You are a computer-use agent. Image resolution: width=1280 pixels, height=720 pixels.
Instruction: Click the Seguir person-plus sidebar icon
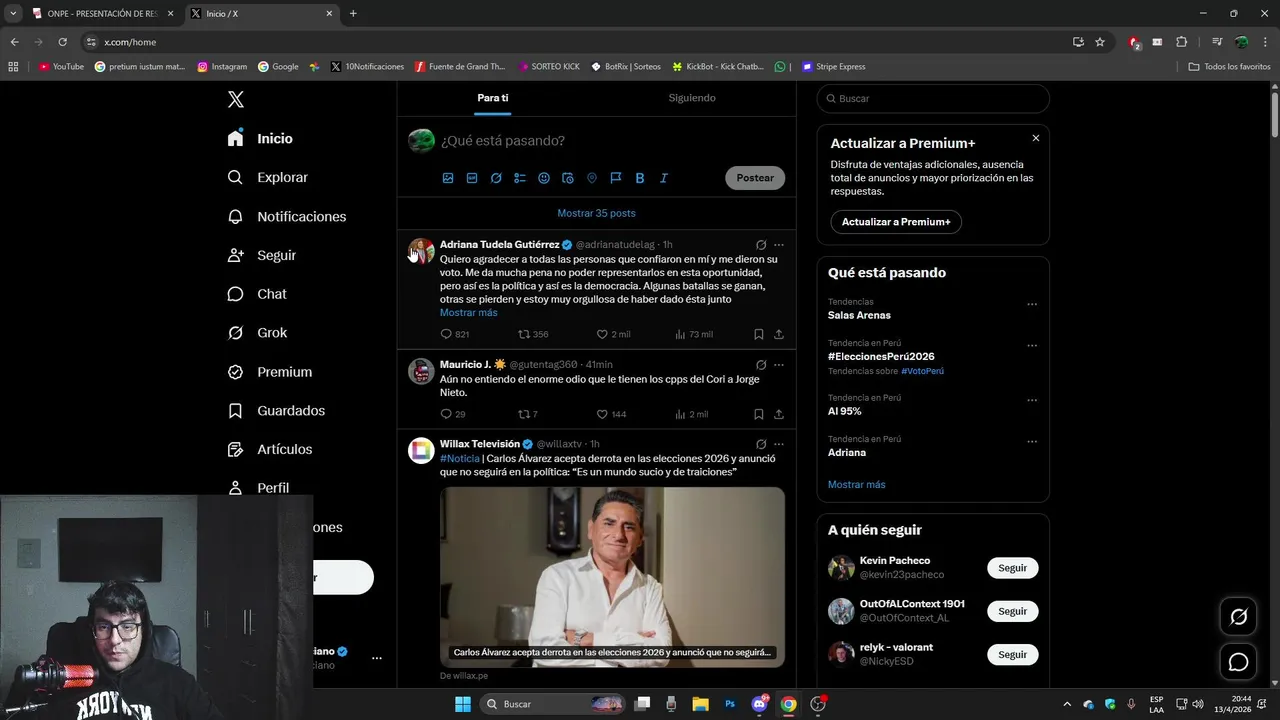point(236,255)
